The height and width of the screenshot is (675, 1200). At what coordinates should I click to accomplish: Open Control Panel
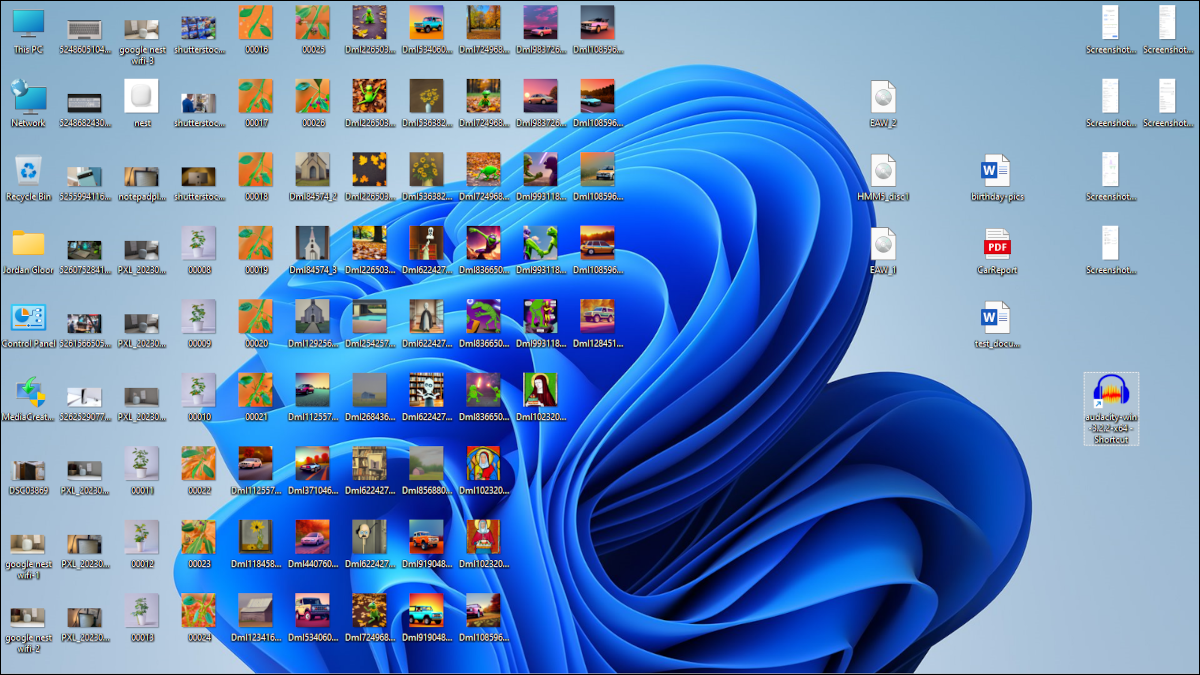pos(27,318)
